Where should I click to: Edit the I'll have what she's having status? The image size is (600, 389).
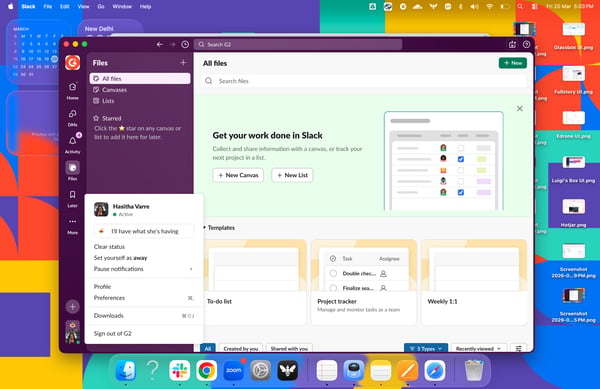(x=144, y=231)
